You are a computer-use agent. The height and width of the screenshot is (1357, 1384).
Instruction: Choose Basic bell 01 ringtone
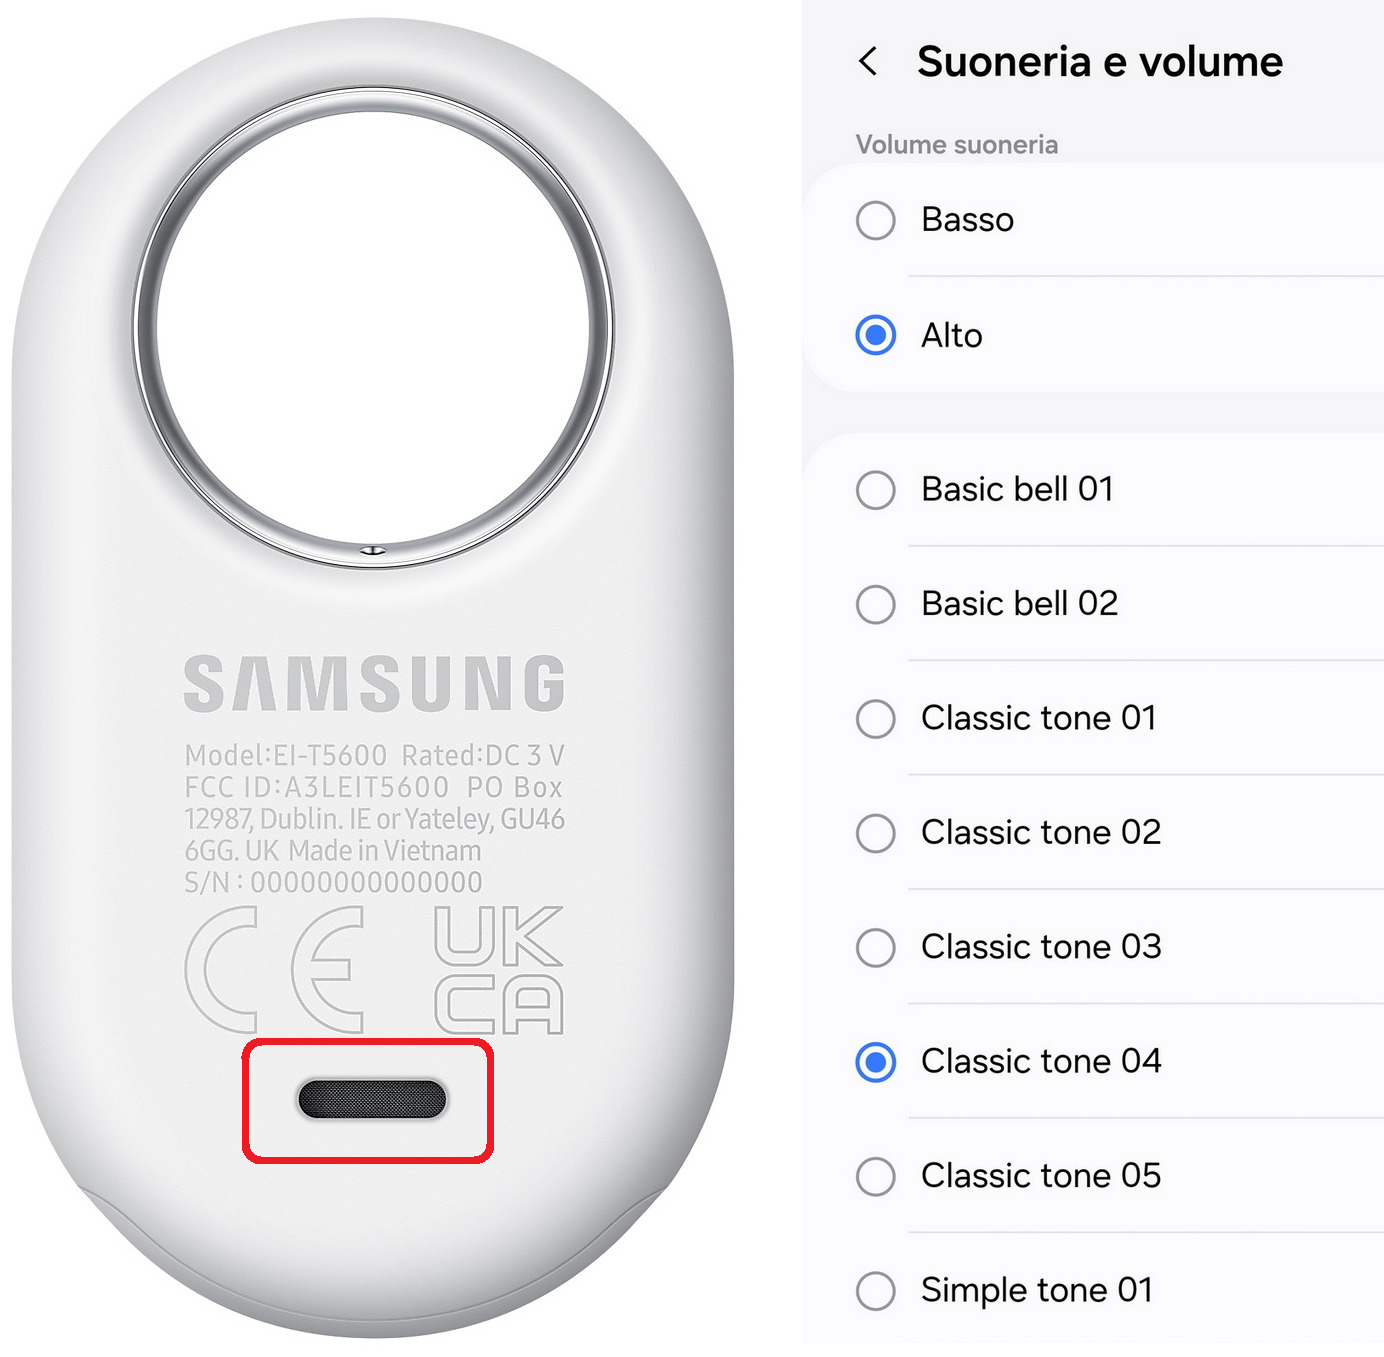pos(1094,490)
